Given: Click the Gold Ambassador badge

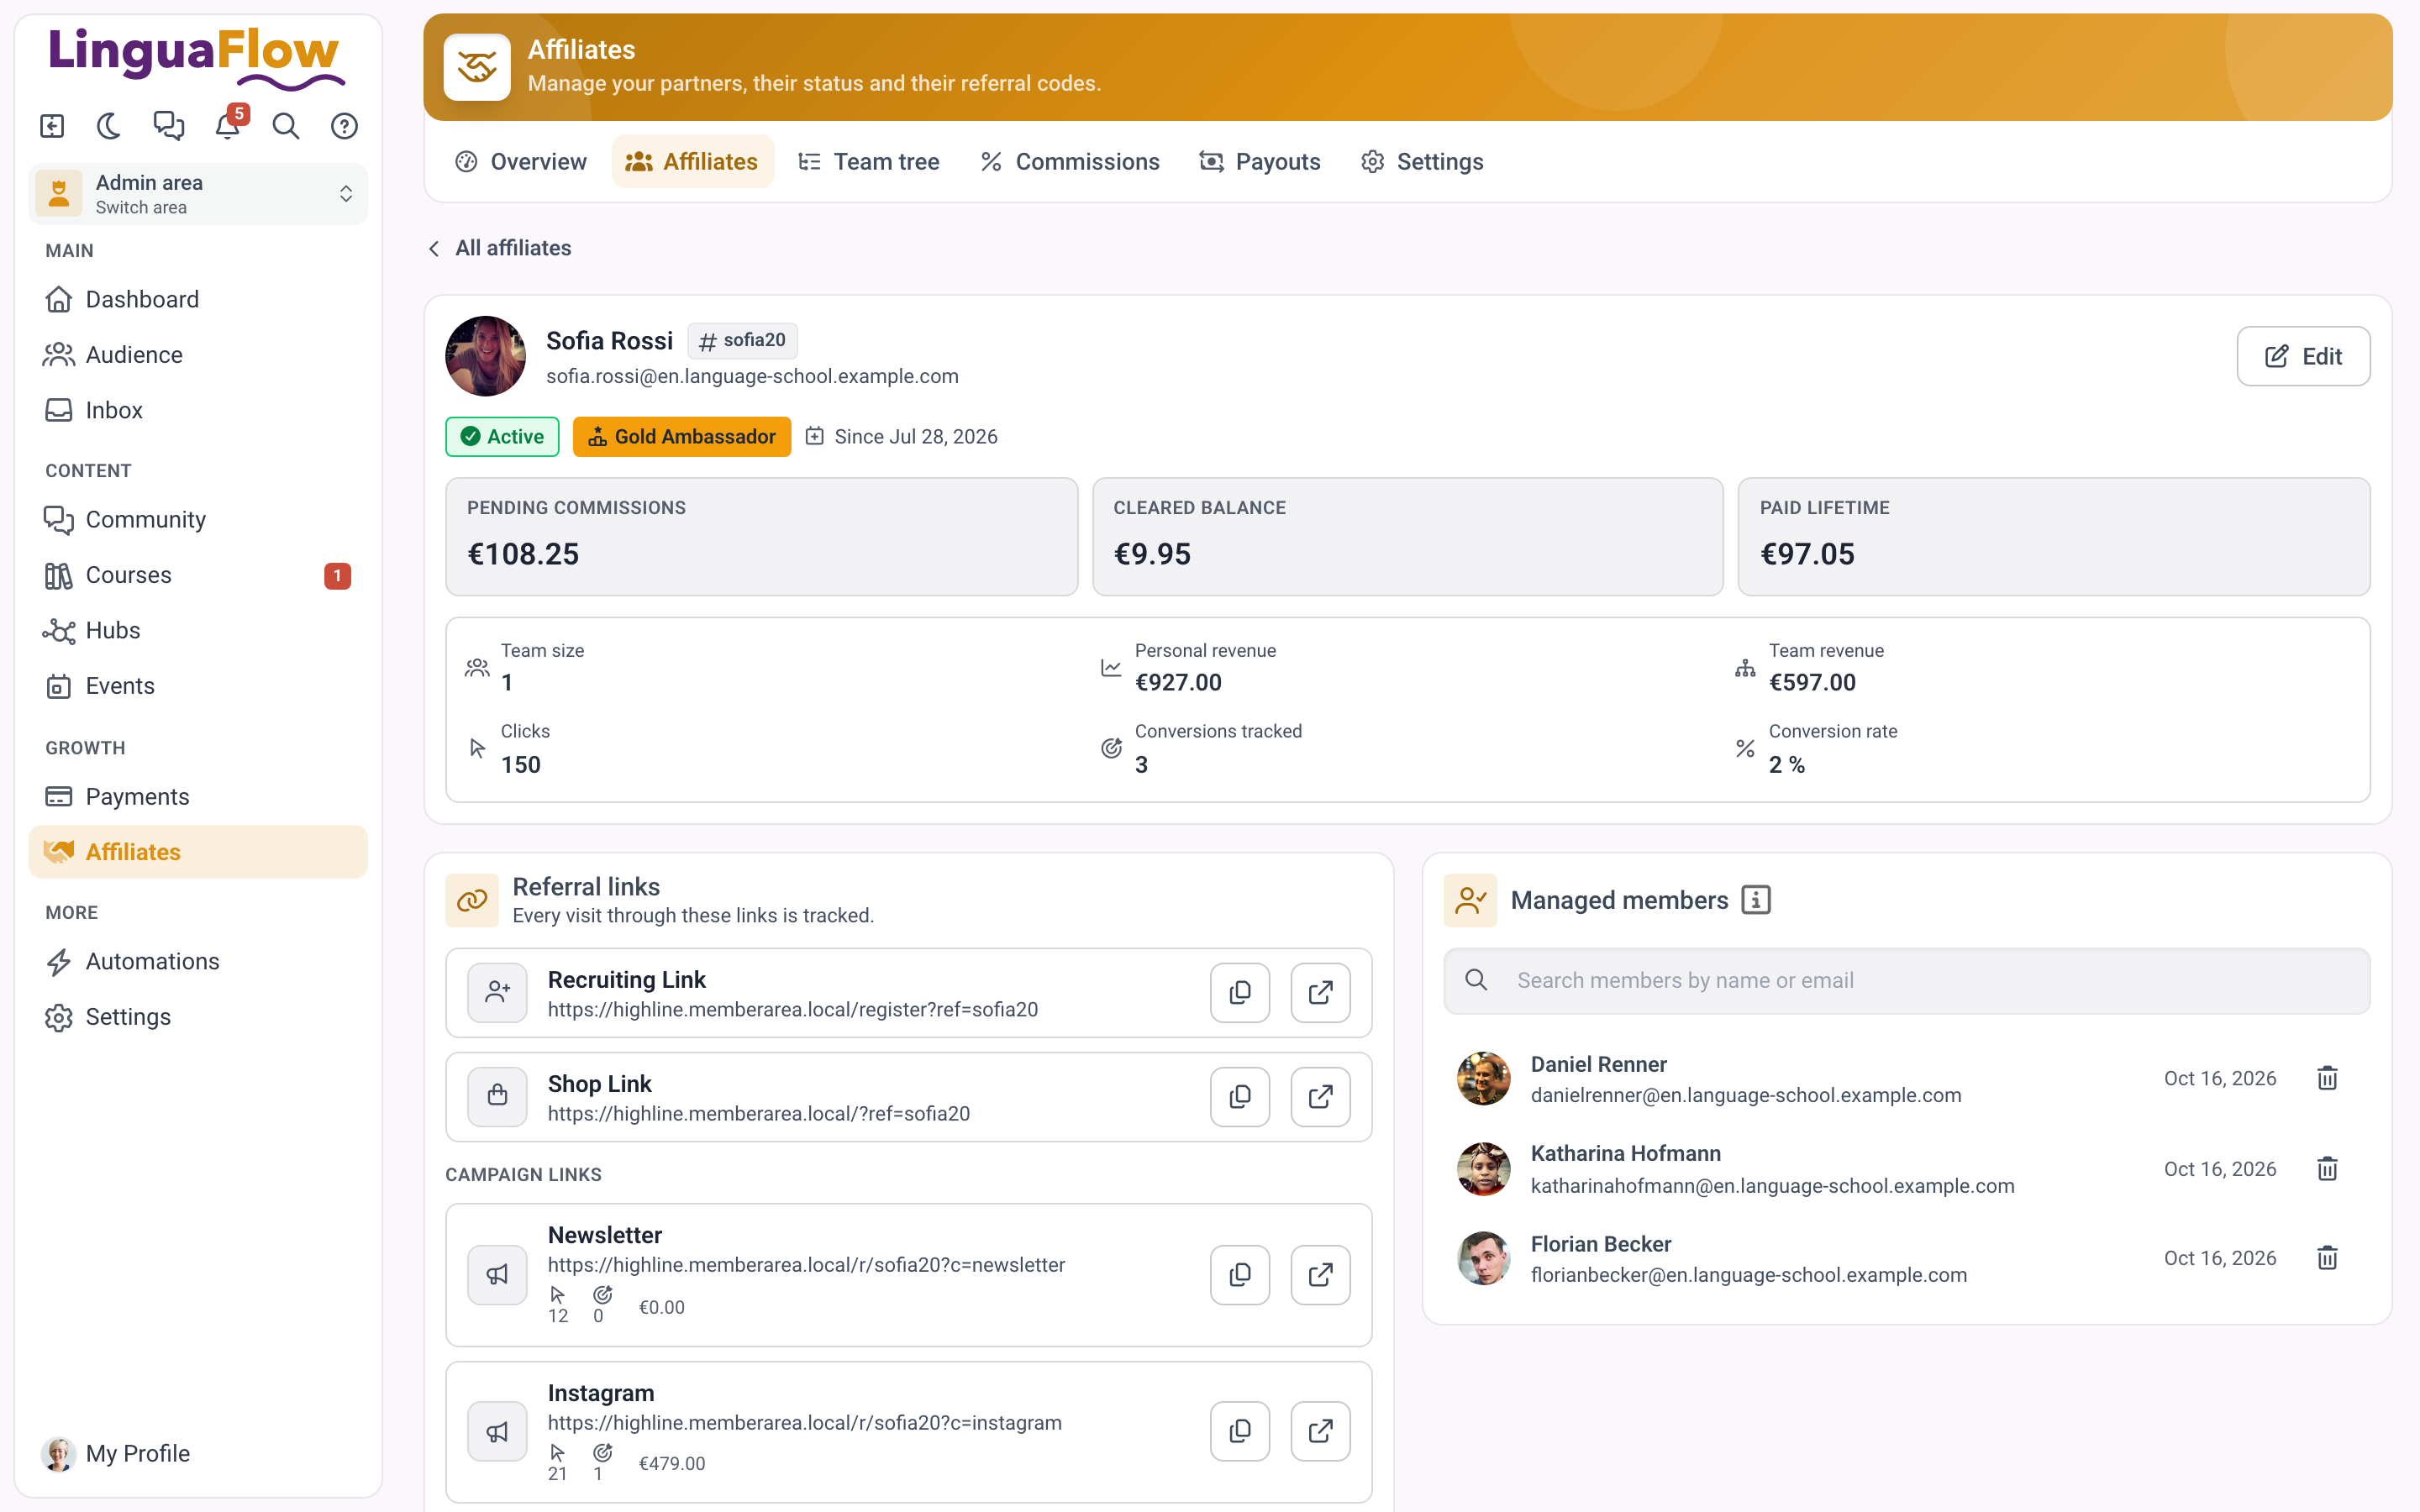Looking at the screenshot, I should (682, 437).
